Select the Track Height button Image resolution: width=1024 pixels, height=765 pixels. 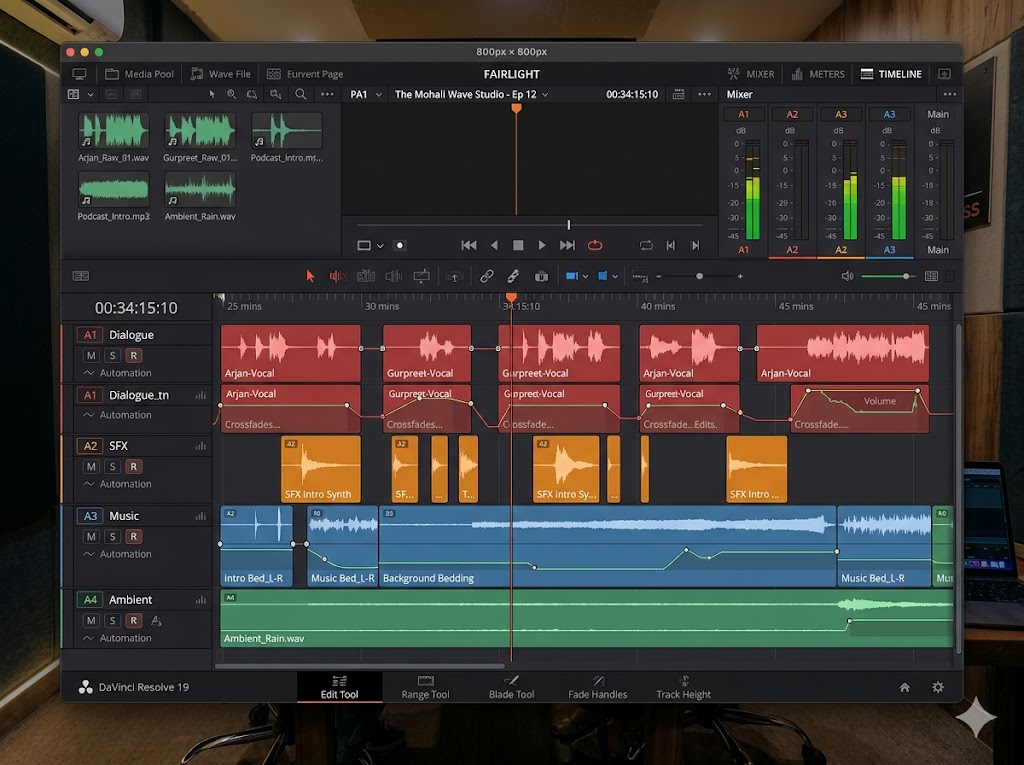click(x=683, y=687)
